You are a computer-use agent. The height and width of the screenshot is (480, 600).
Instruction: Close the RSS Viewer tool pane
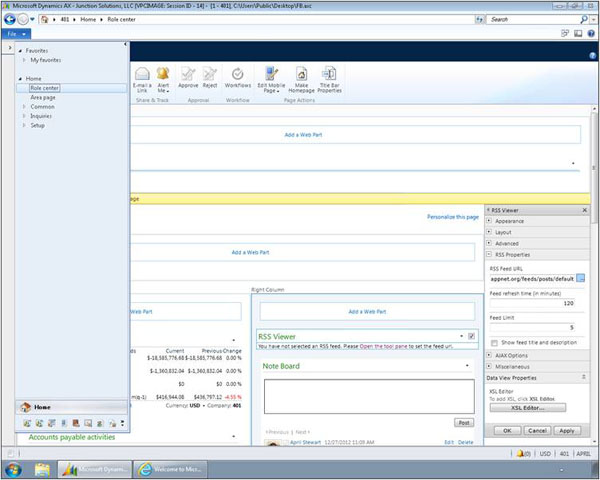pos(585,210)
